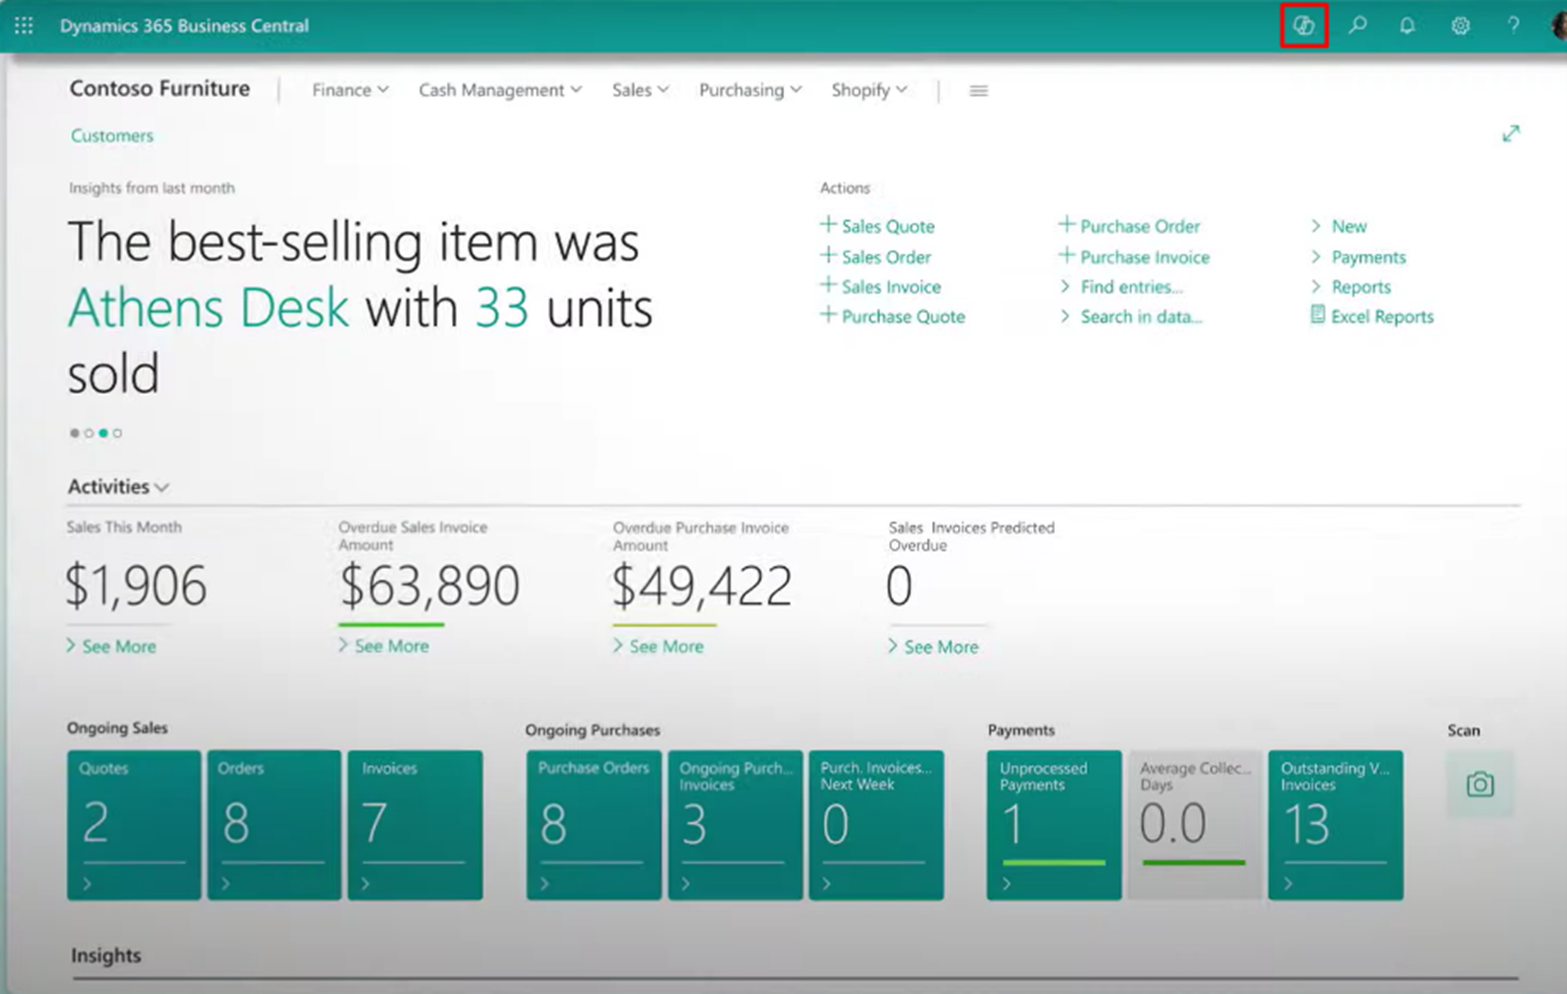
Task: Open the Sales menu dropdown
Action: [640, 90]
